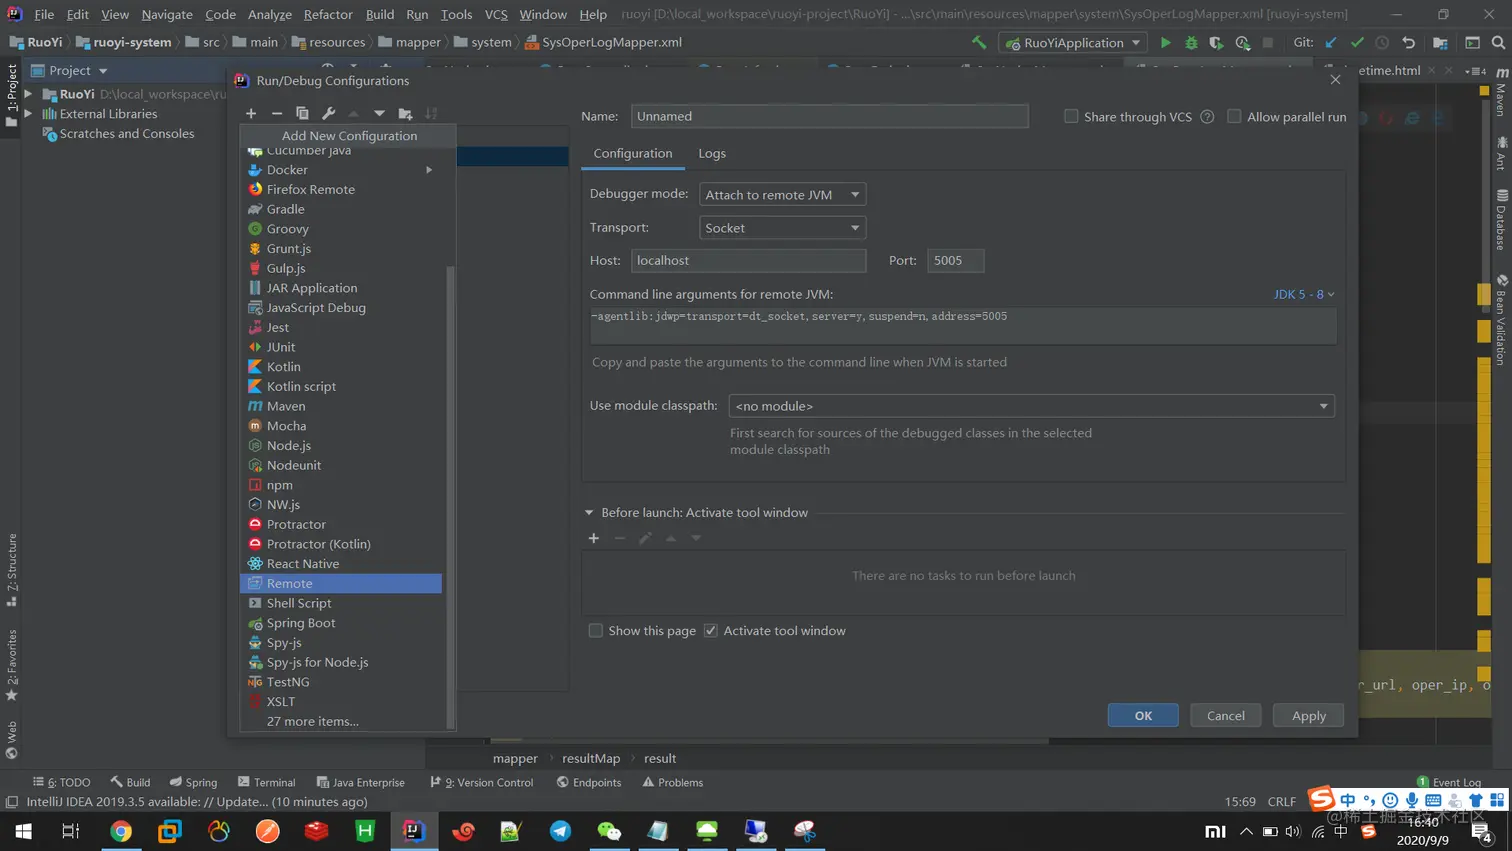Screen dimensions: 1512x851
Task: Click the Apply button
Action: (1308, 716)
